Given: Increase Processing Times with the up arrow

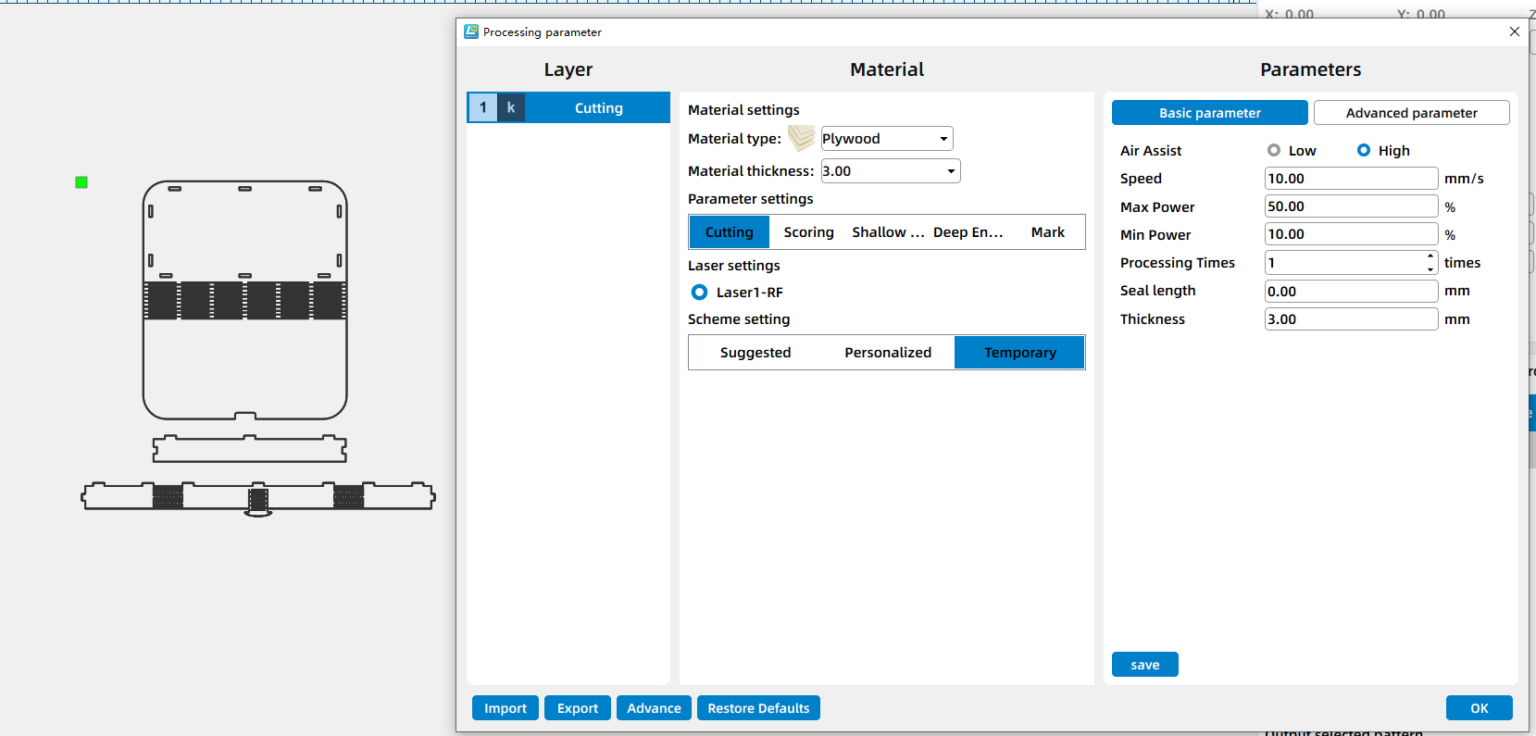Looking at the screenshot, I should coord(1431,257).
